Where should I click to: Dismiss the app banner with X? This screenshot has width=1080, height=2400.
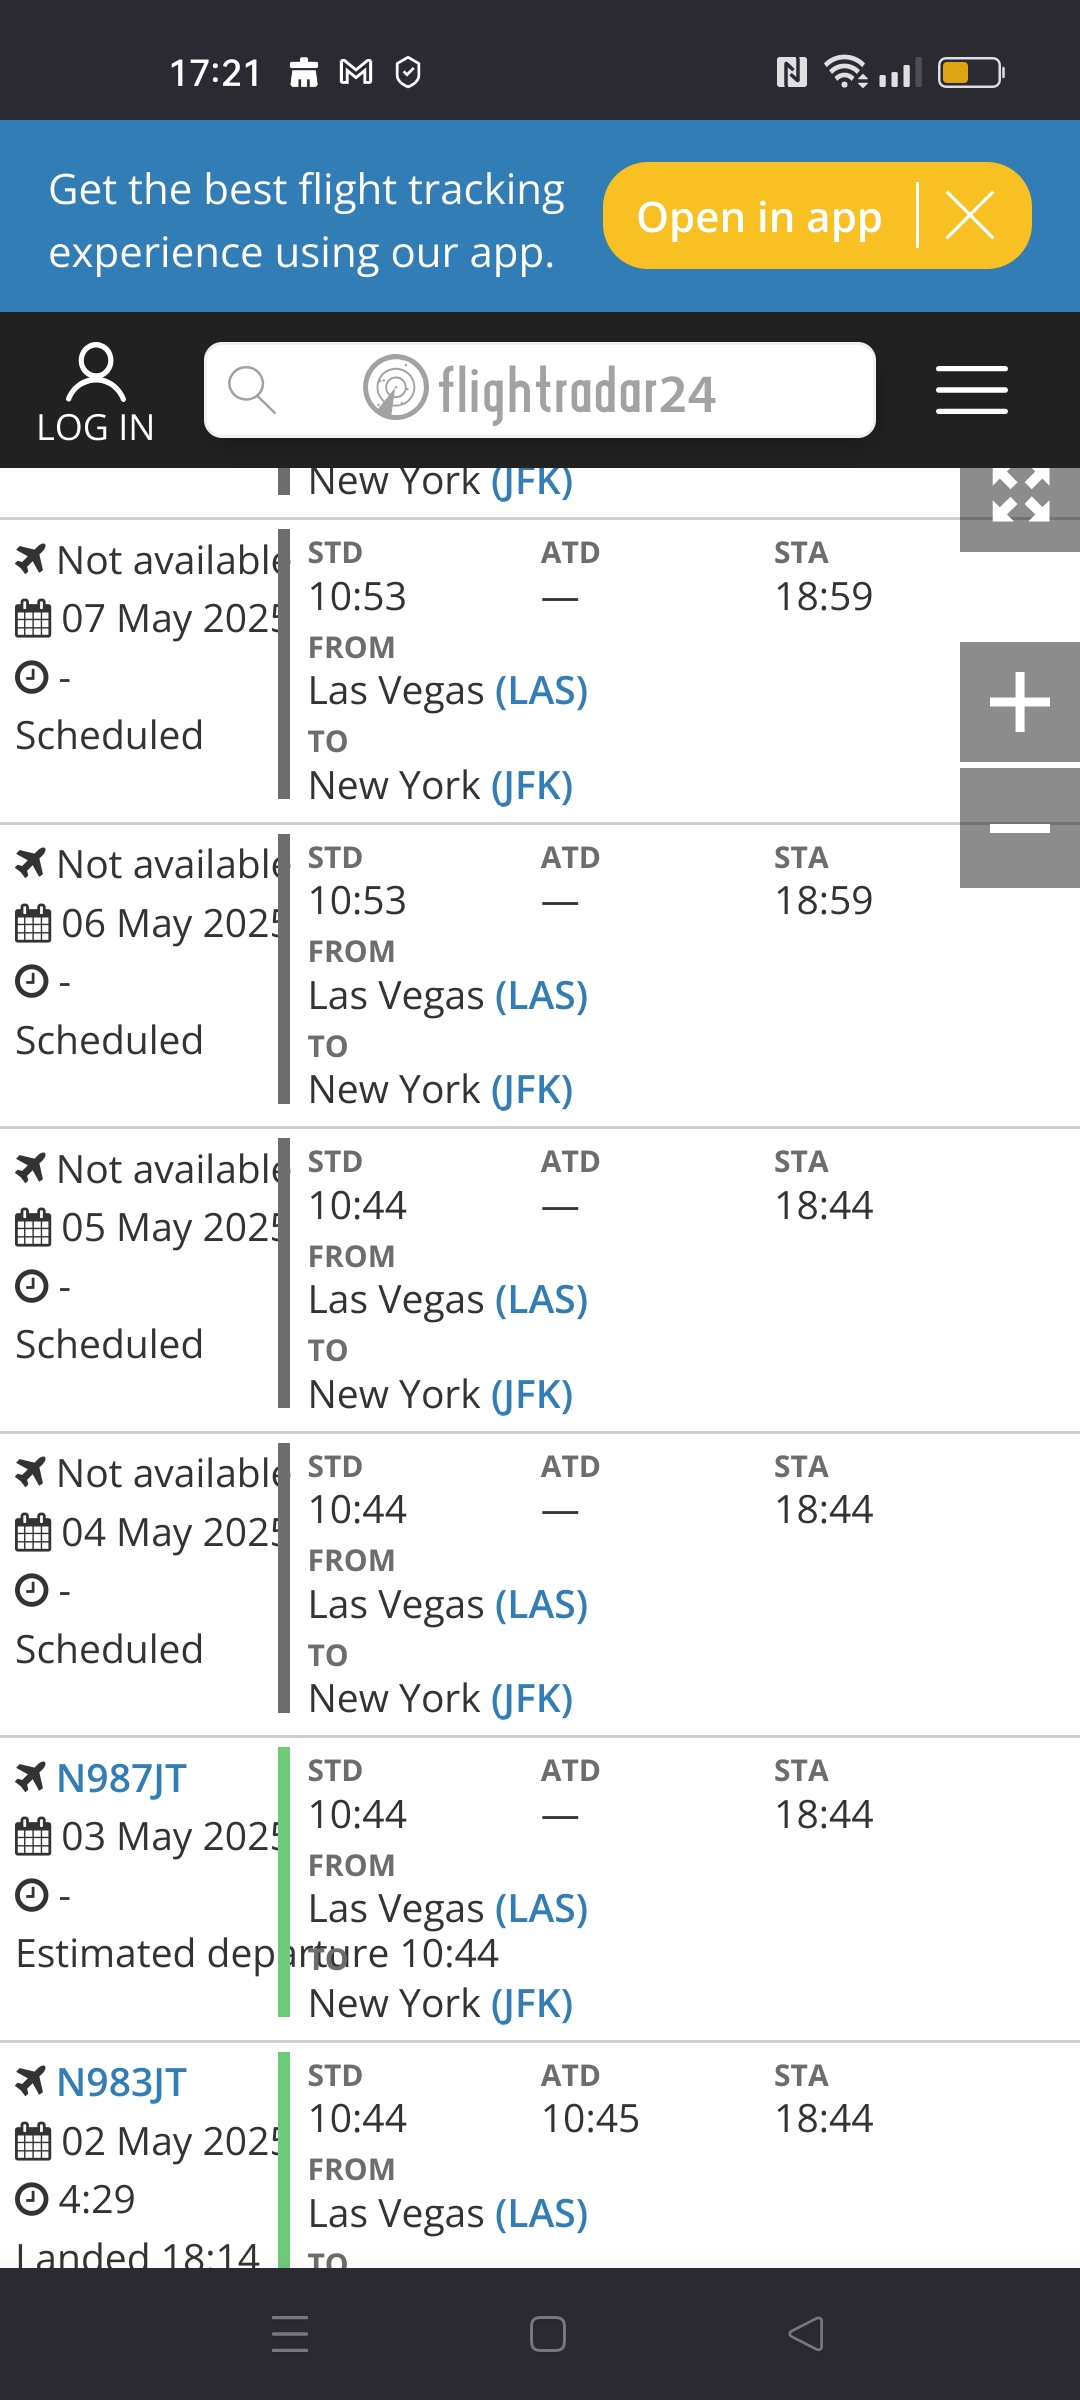(970, 216)
